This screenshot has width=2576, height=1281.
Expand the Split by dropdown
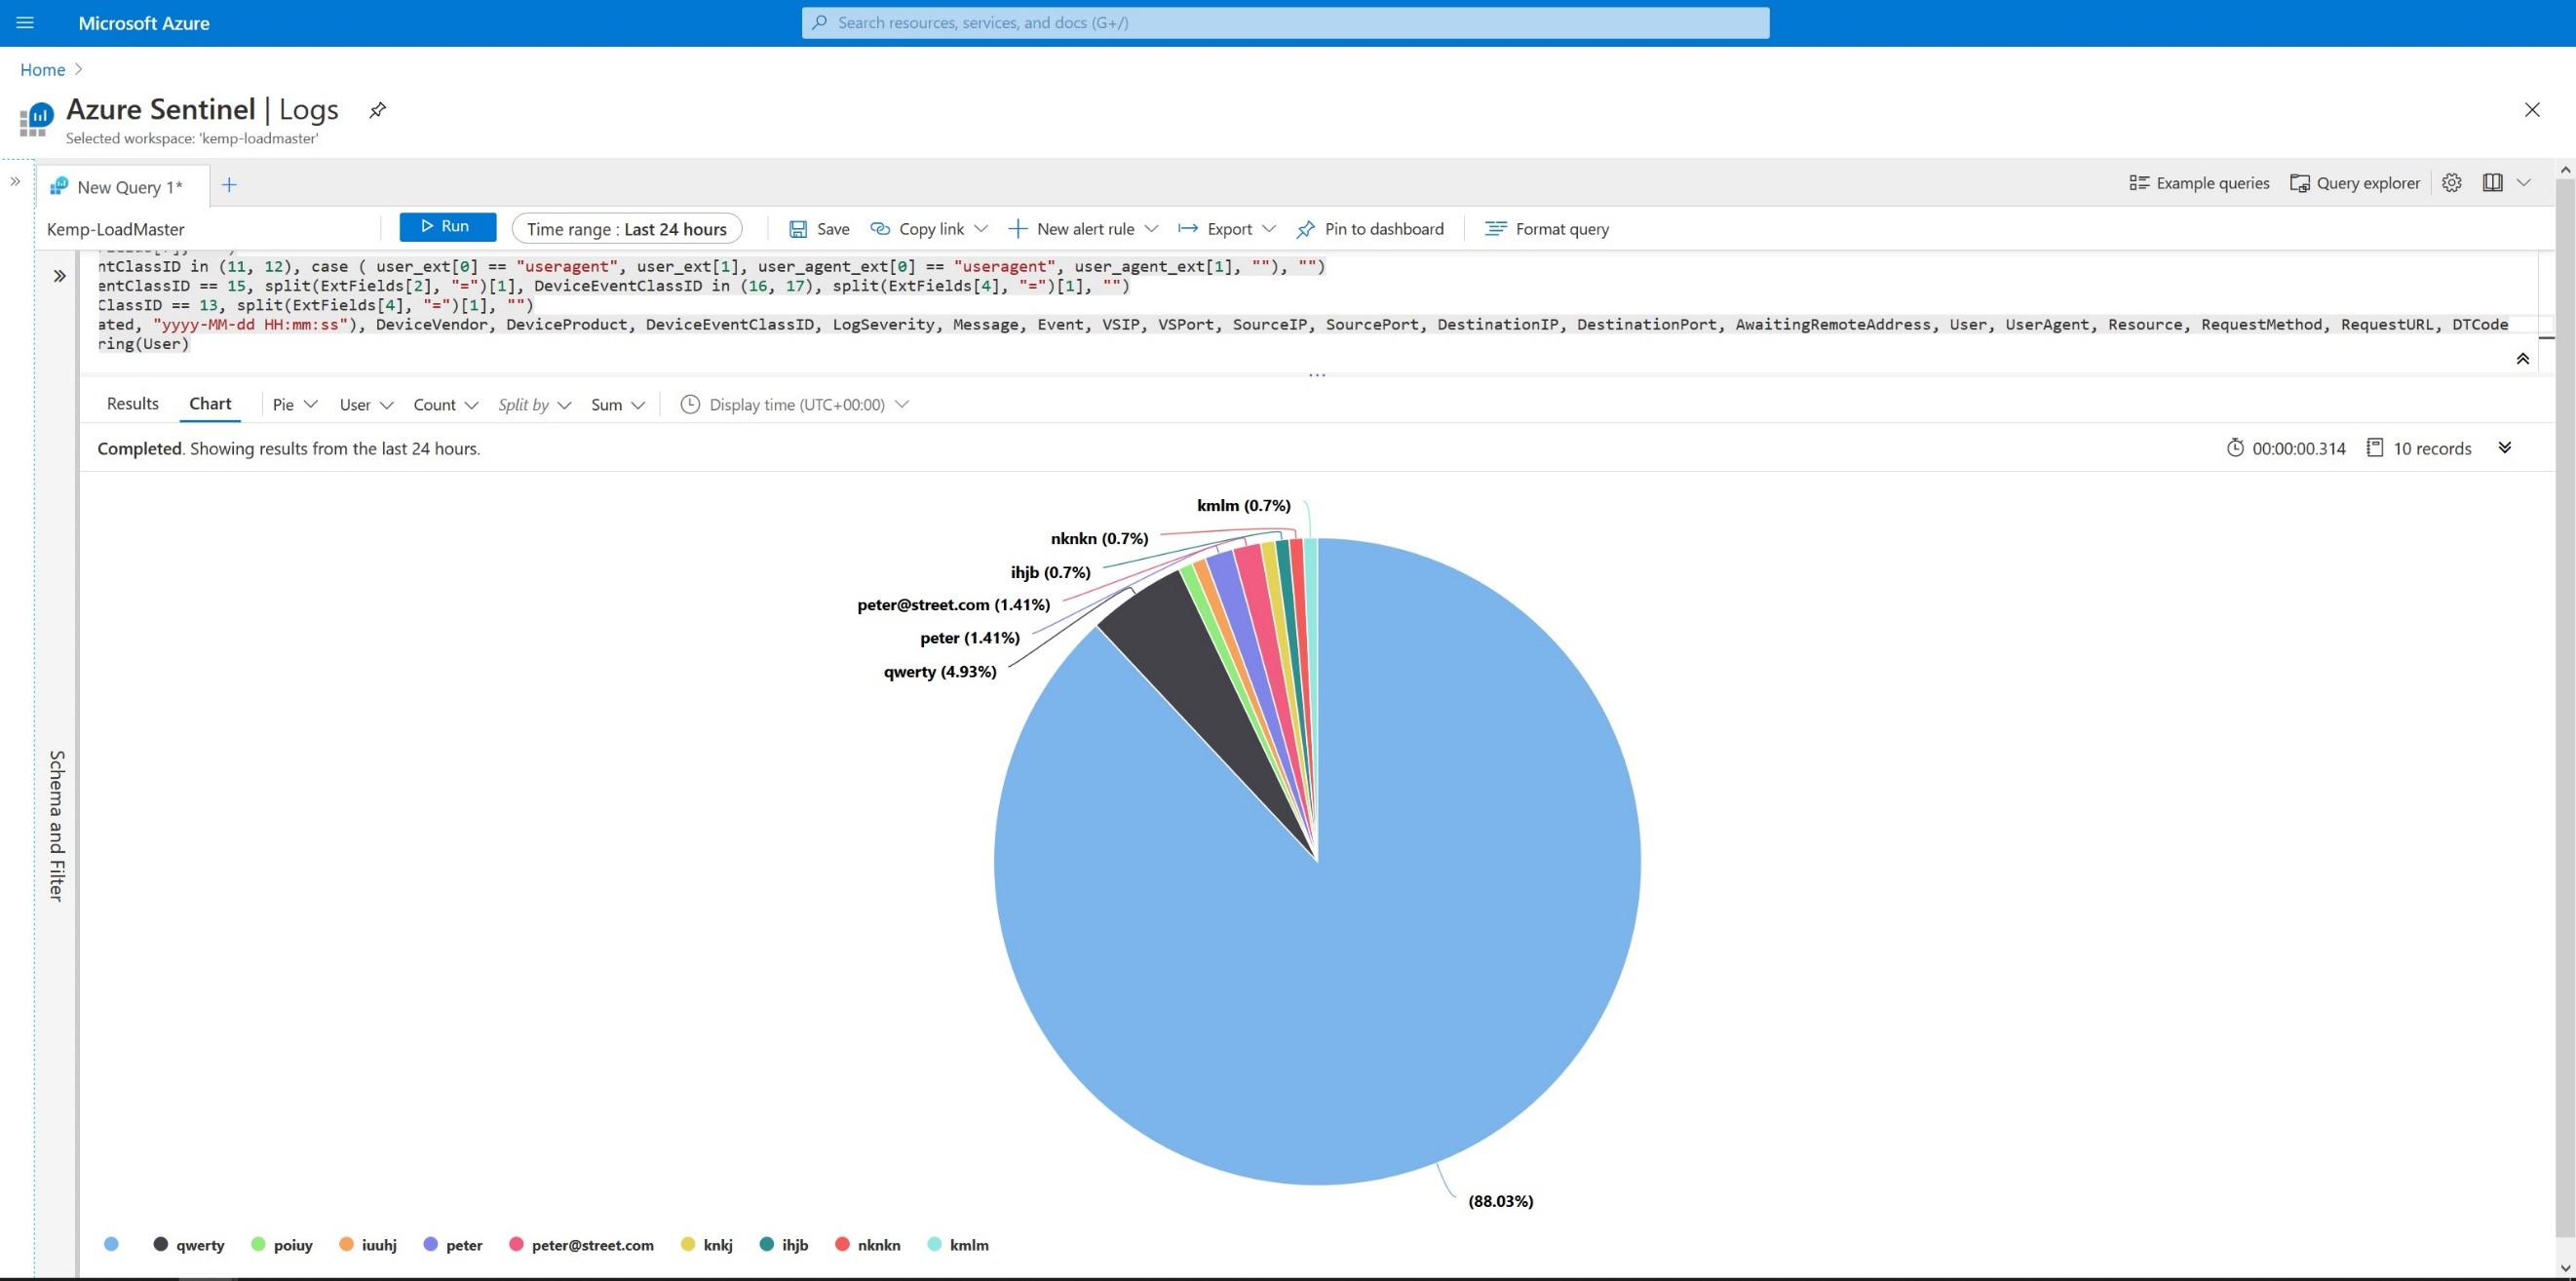tap(534, 405)
